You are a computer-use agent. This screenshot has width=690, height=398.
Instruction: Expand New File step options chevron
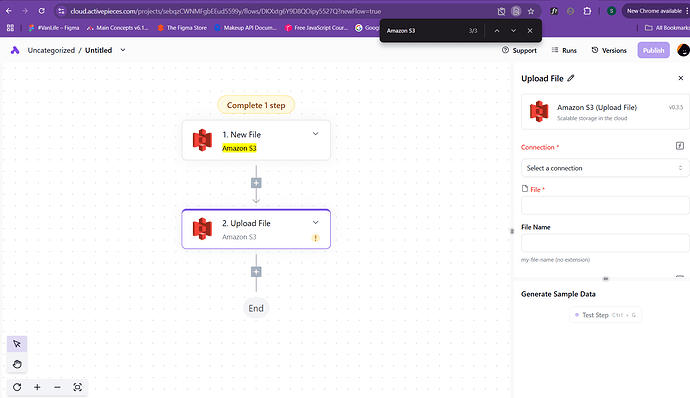pos(316,134)
